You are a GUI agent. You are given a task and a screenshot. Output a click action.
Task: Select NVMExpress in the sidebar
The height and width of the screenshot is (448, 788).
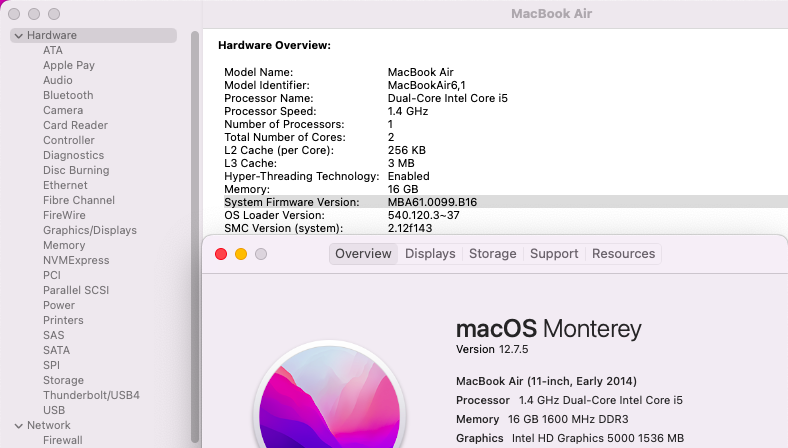76,260
